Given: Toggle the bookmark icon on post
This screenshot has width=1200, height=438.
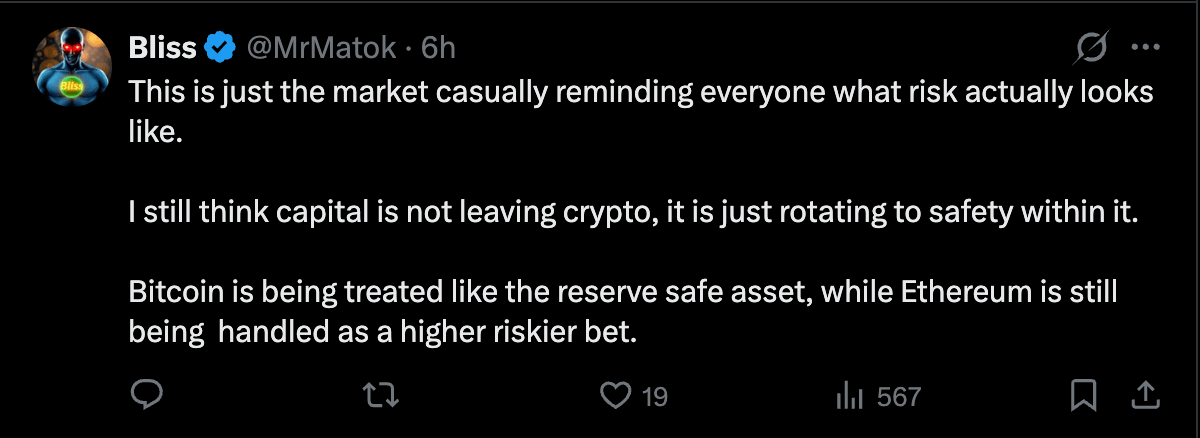Looking at the screenshot, I should click(x=1082, y=396).
